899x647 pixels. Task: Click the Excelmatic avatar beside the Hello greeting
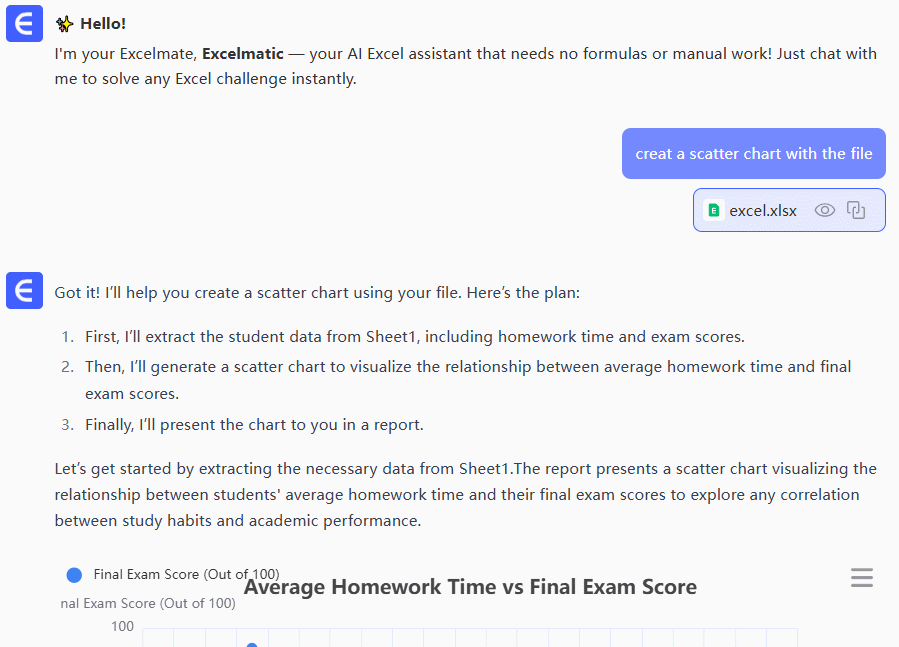24,24
